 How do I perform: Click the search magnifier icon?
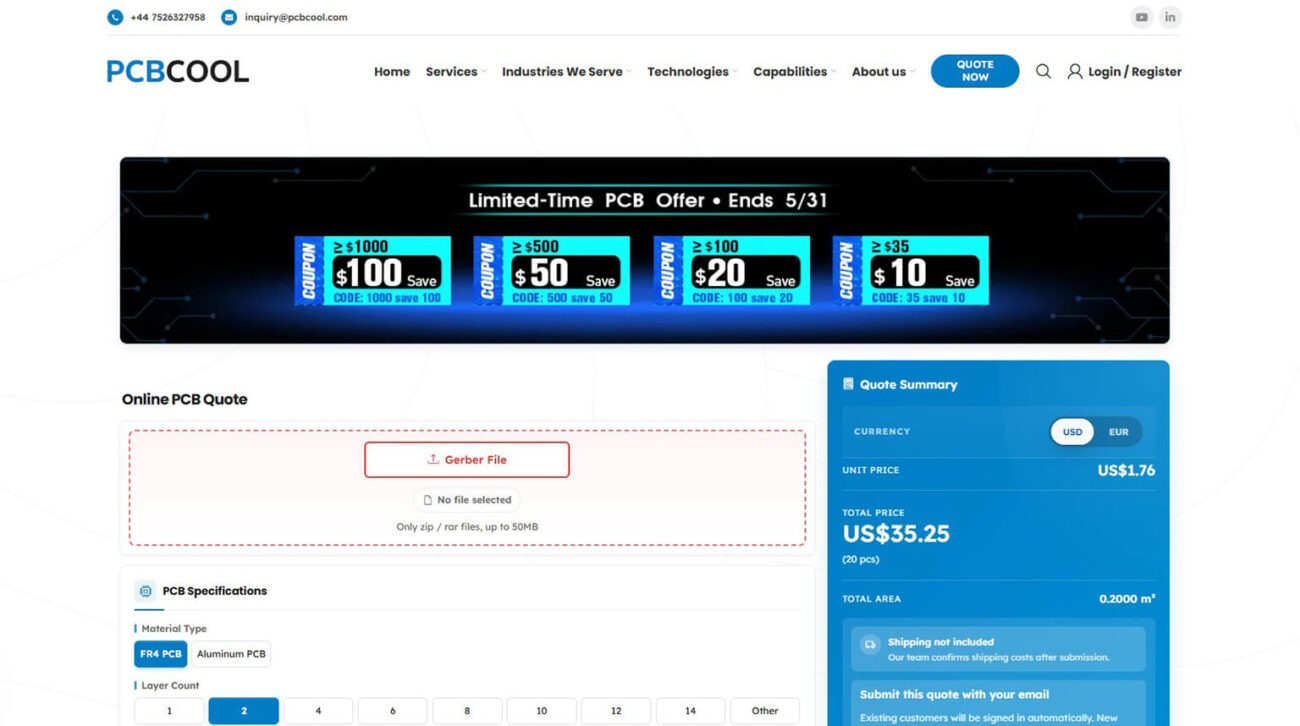tap(1043, 71)
